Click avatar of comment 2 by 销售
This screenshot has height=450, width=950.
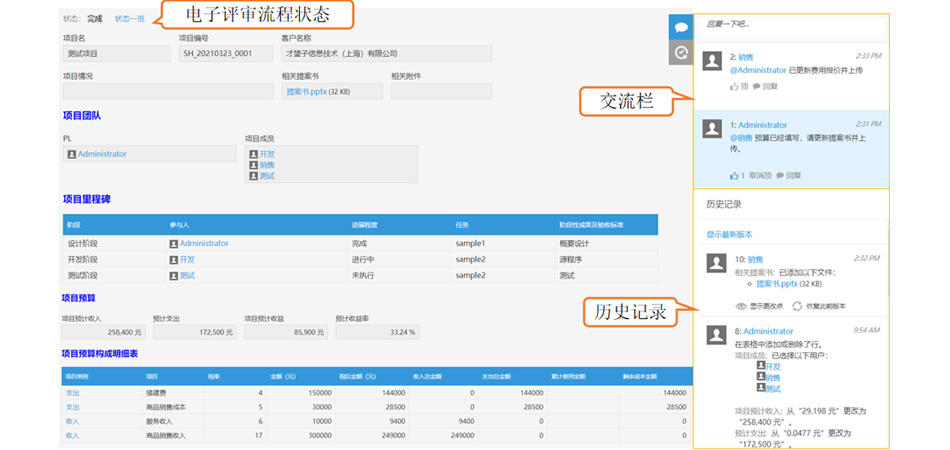pos(714,61)
